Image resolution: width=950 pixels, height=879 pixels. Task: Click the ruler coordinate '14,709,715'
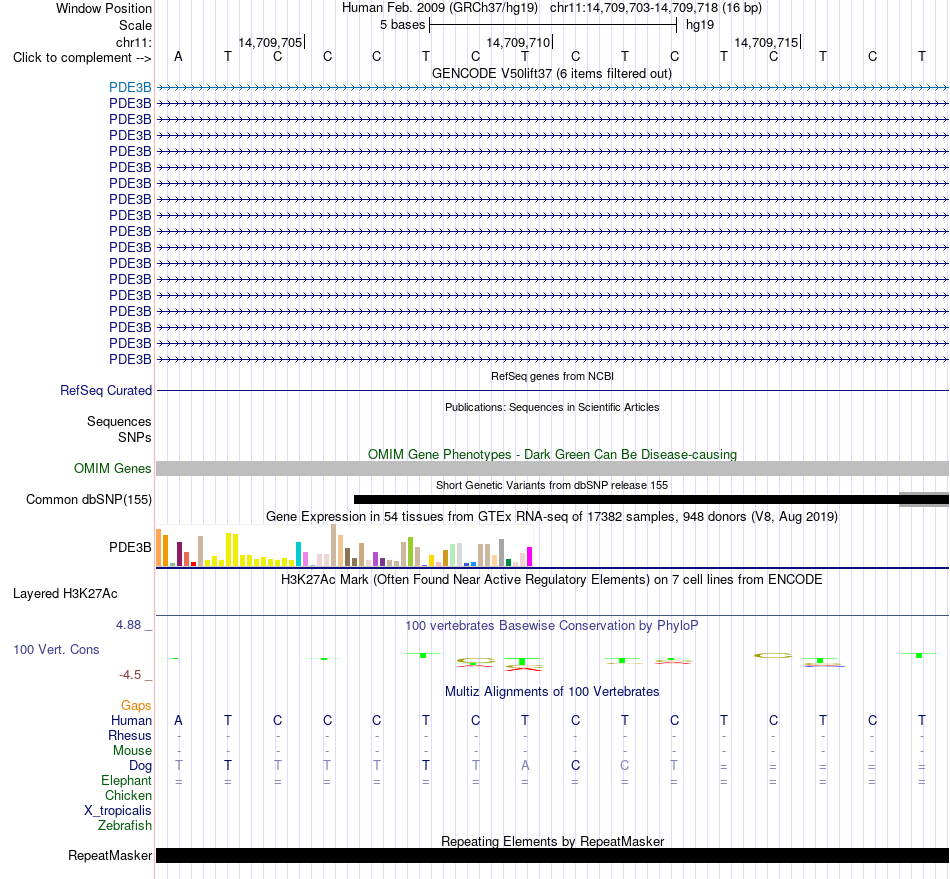[766, 42]
